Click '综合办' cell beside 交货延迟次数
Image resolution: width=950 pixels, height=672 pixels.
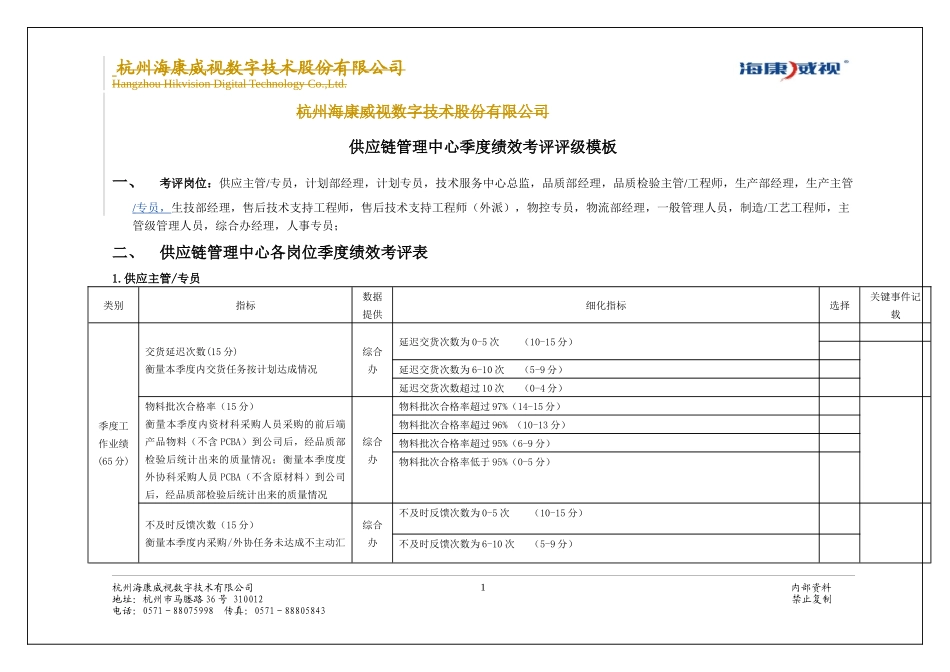click(373, 360)
